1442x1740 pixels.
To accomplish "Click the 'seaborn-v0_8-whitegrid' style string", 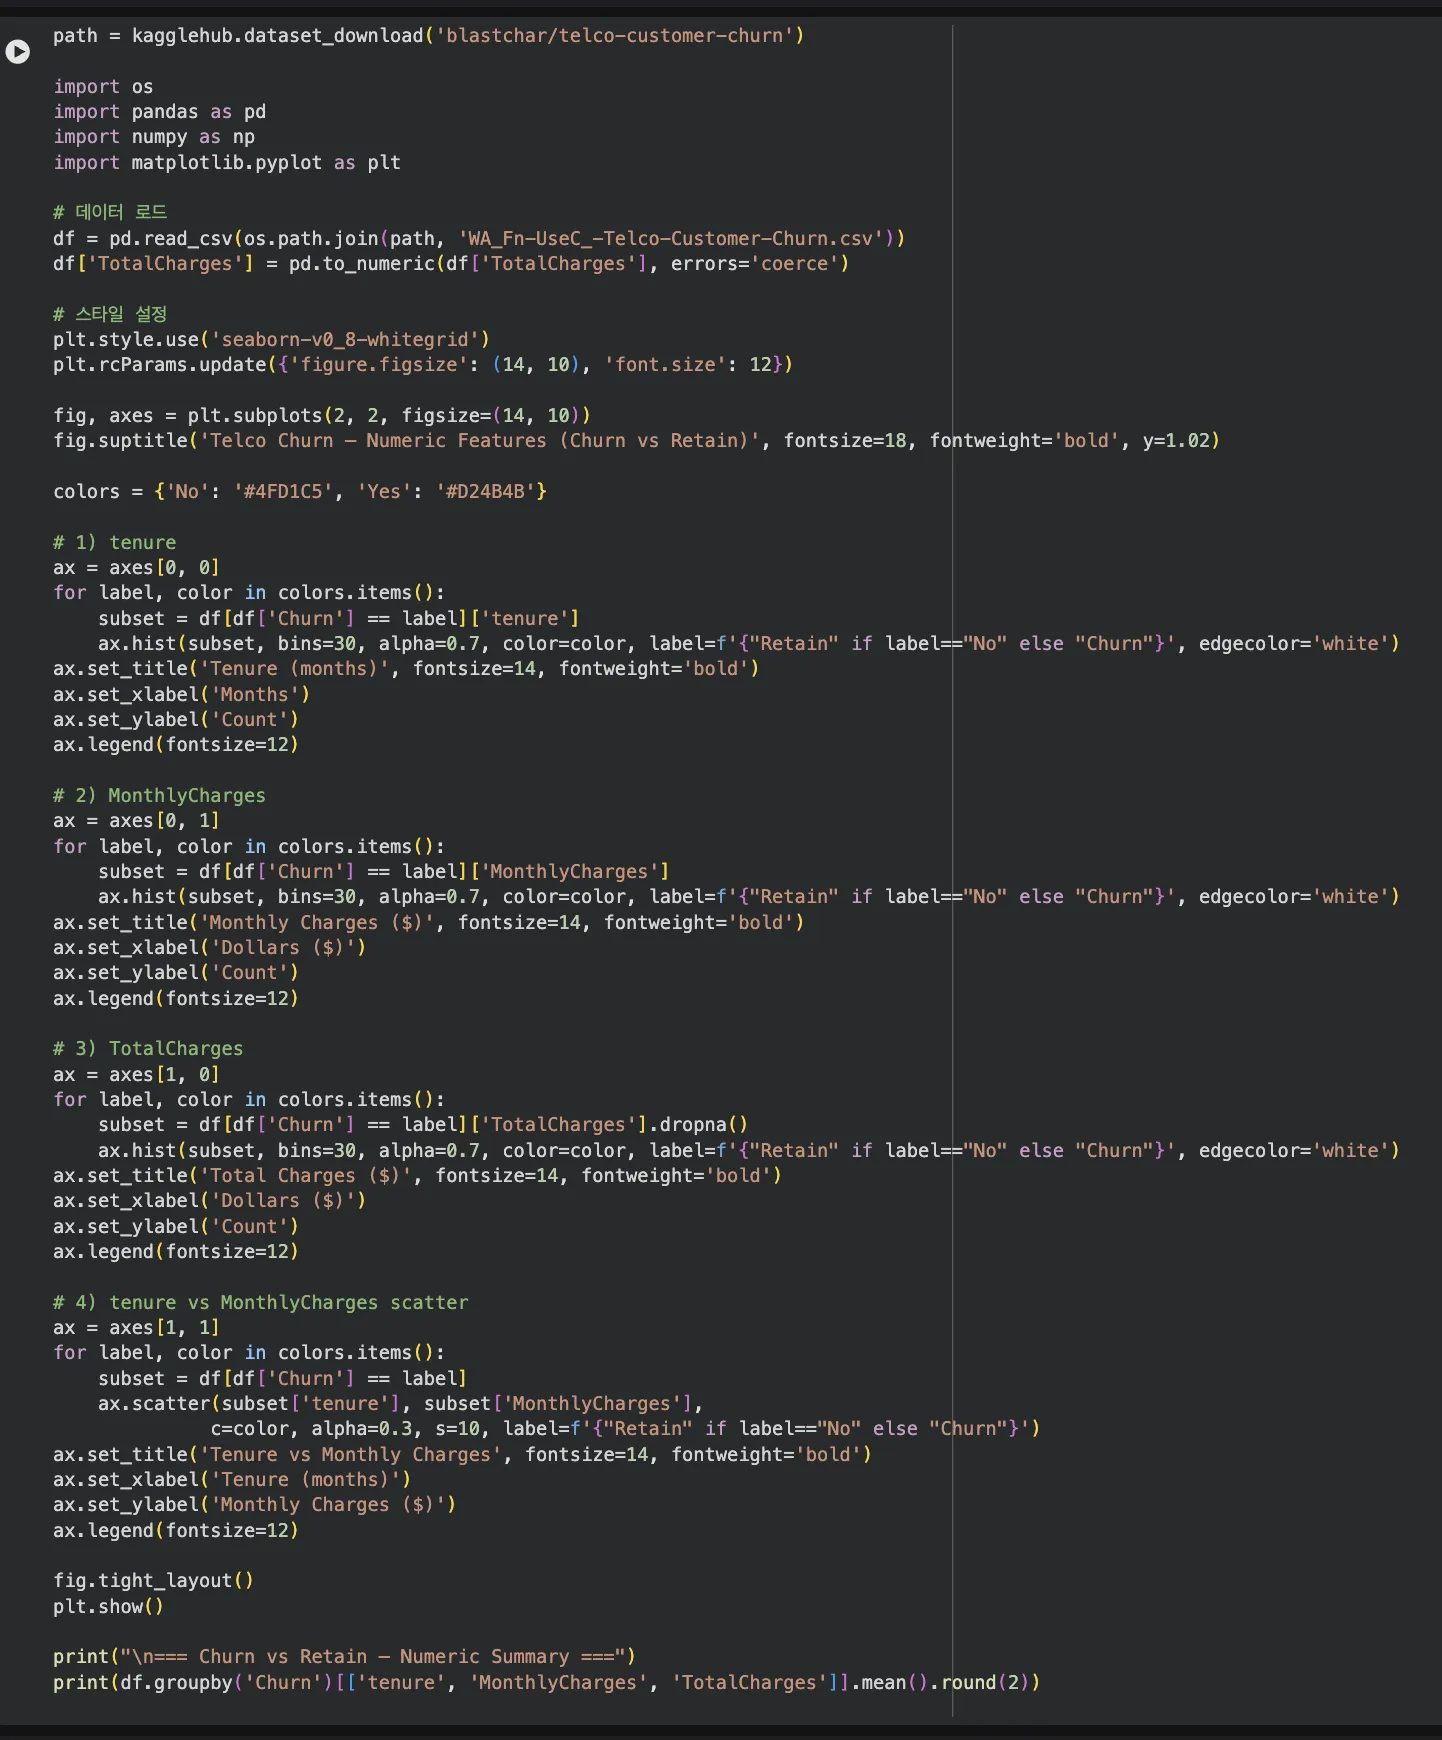I will tap(350, 340).
